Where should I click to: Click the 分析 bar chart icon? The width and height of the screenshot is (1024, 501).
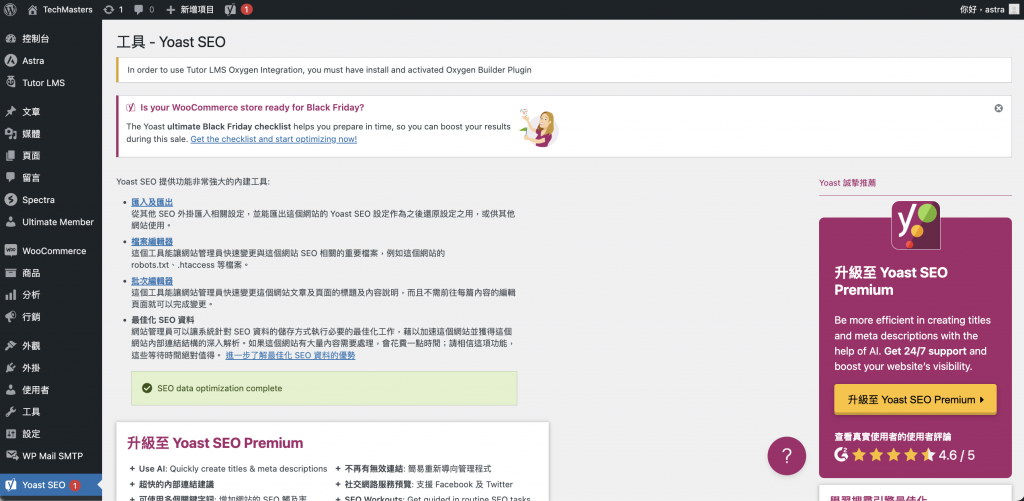tap(10, 295)
